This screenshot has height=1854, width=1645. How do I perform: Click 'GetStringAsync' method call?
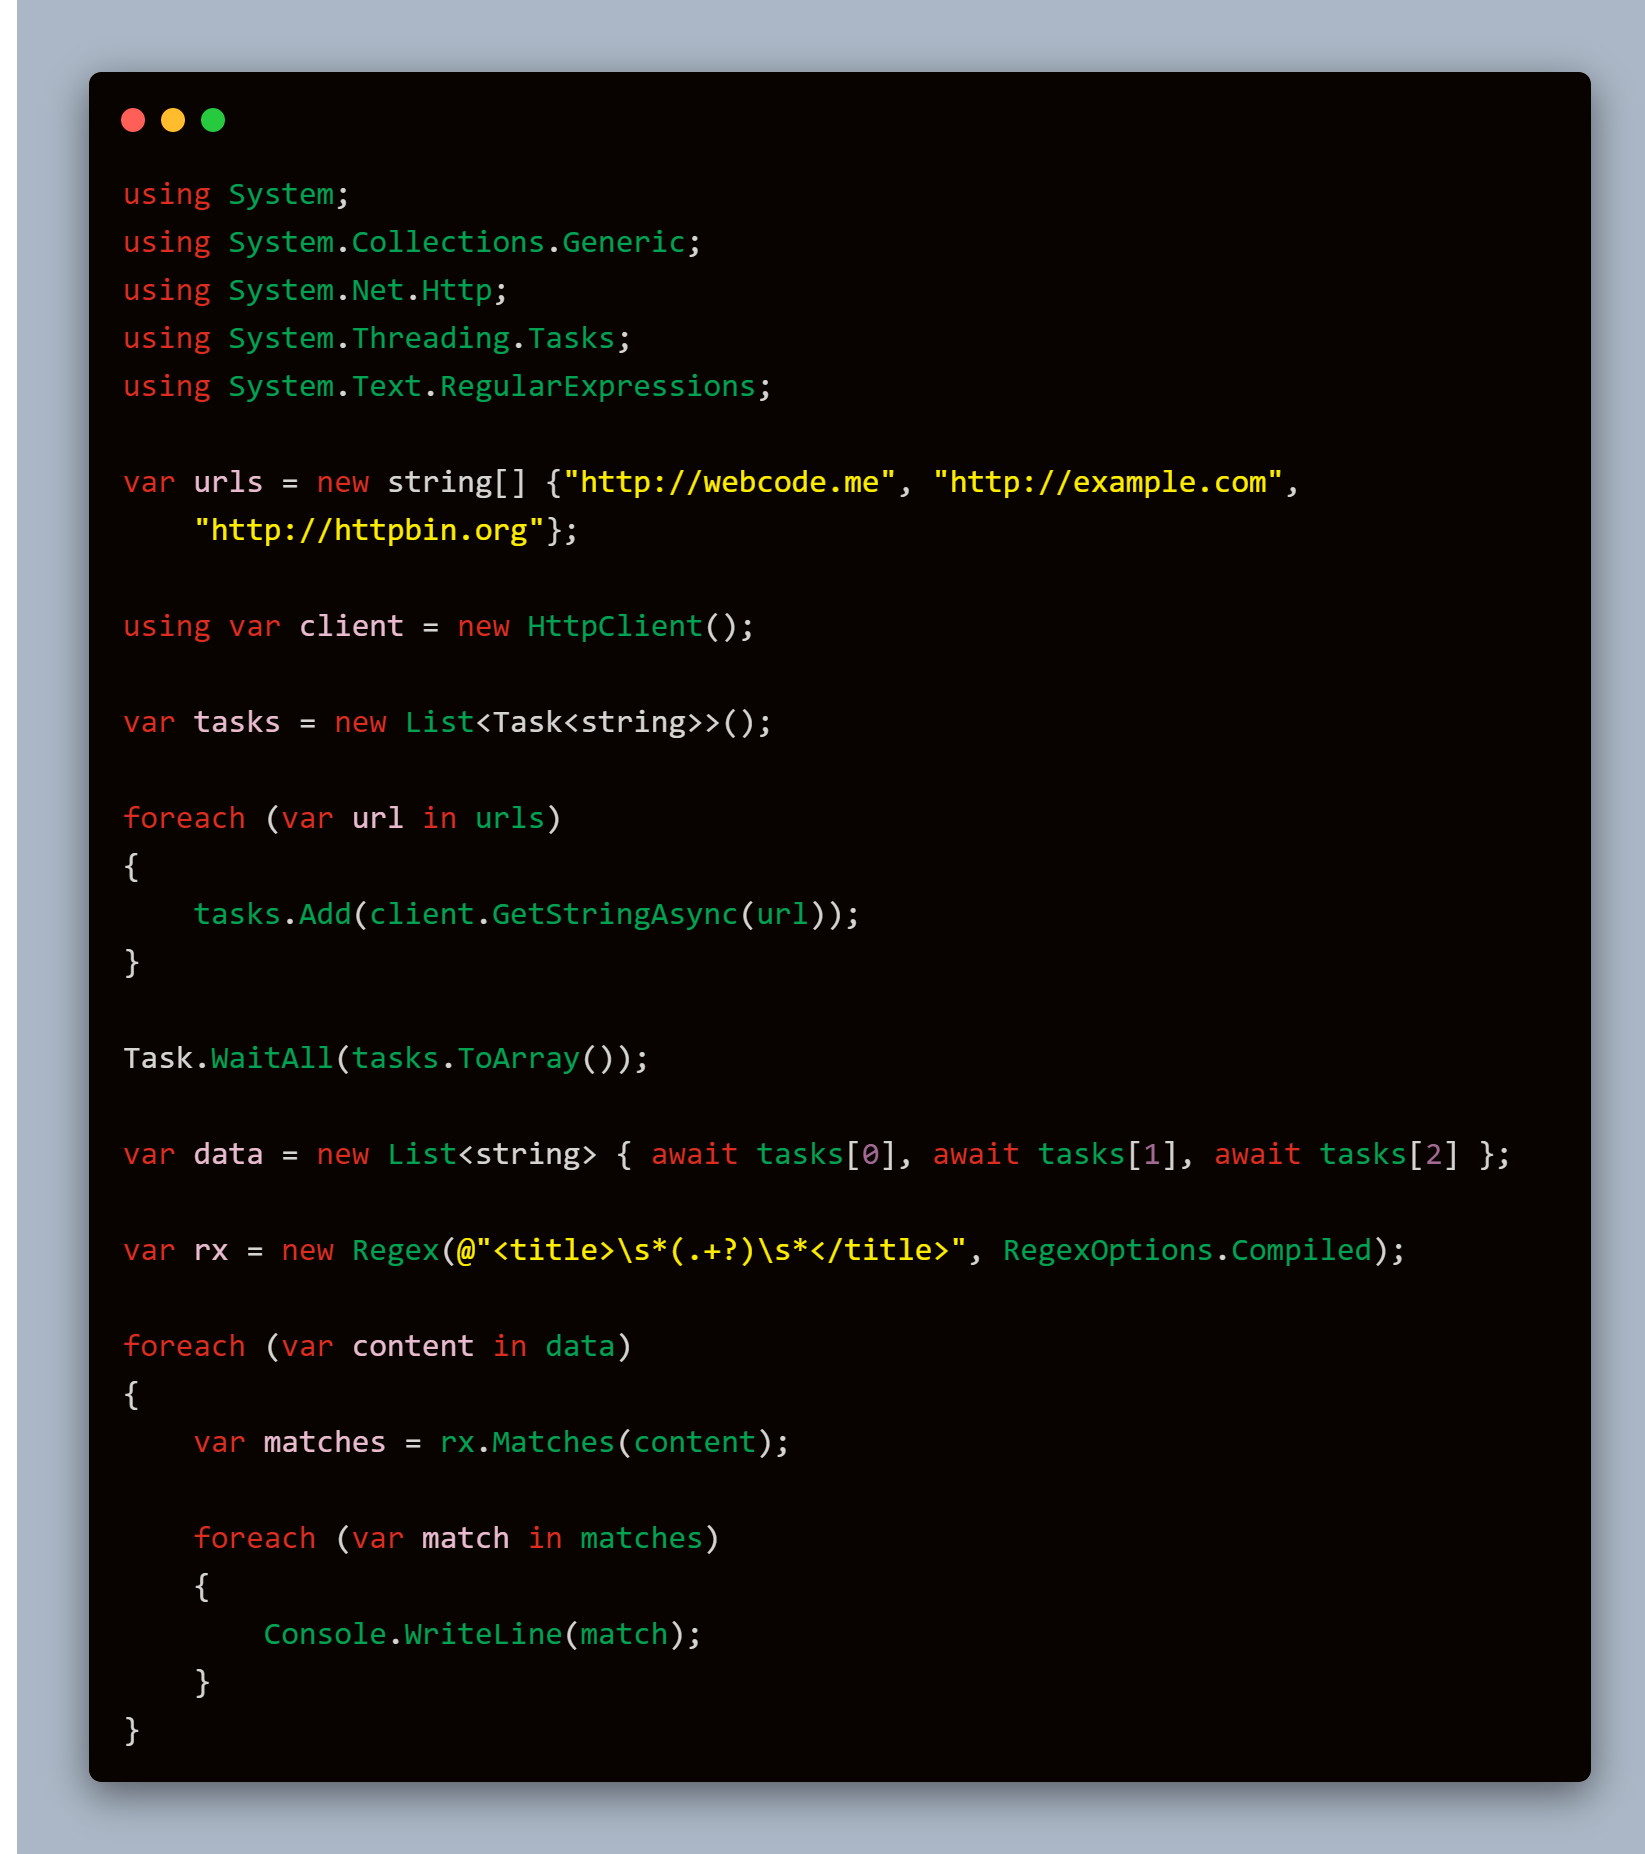615,914
